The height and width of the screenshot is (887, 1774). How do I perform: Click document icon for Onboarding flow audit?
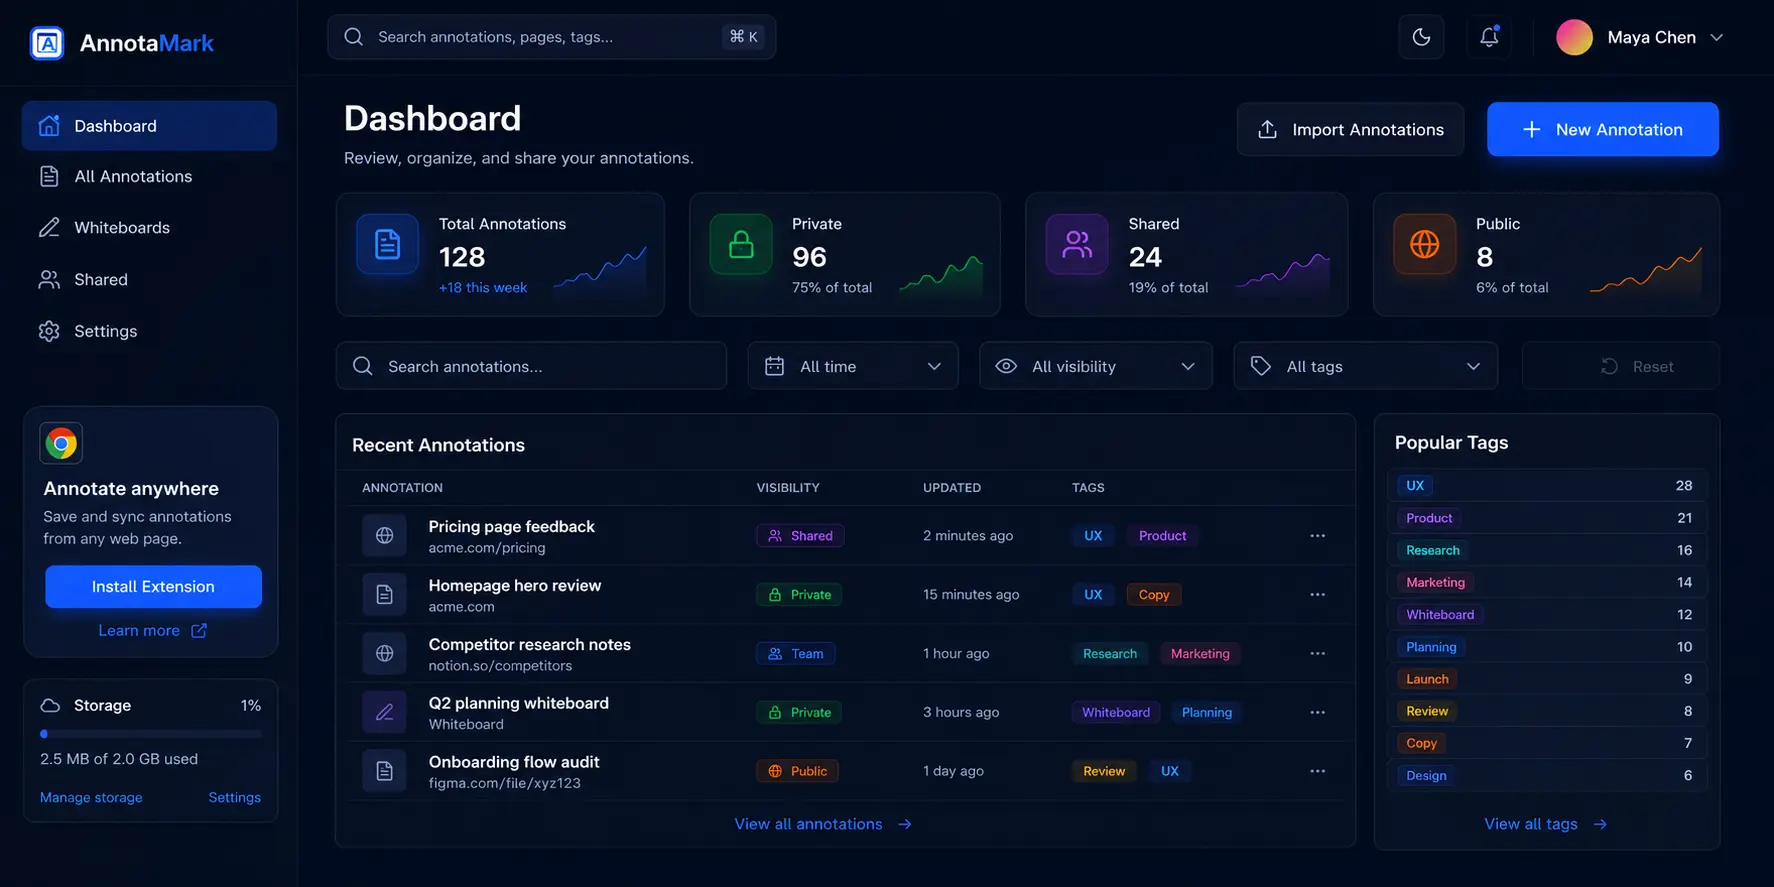click(x=384, y=771)
